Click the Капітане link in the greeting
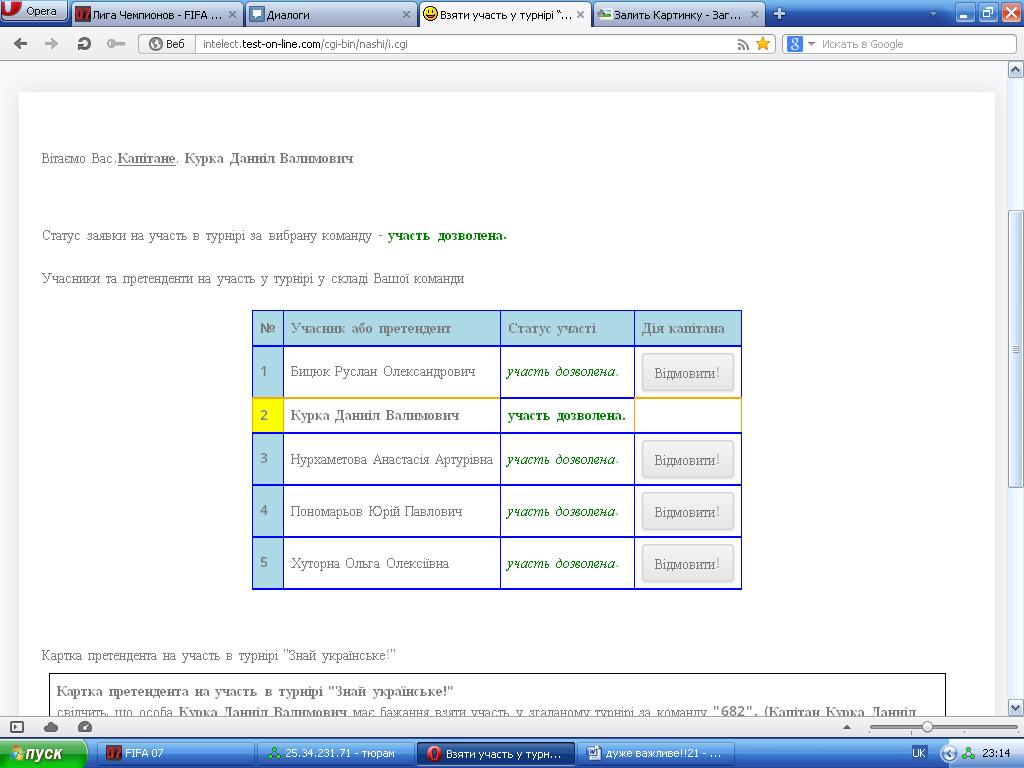 click(146, 158)
